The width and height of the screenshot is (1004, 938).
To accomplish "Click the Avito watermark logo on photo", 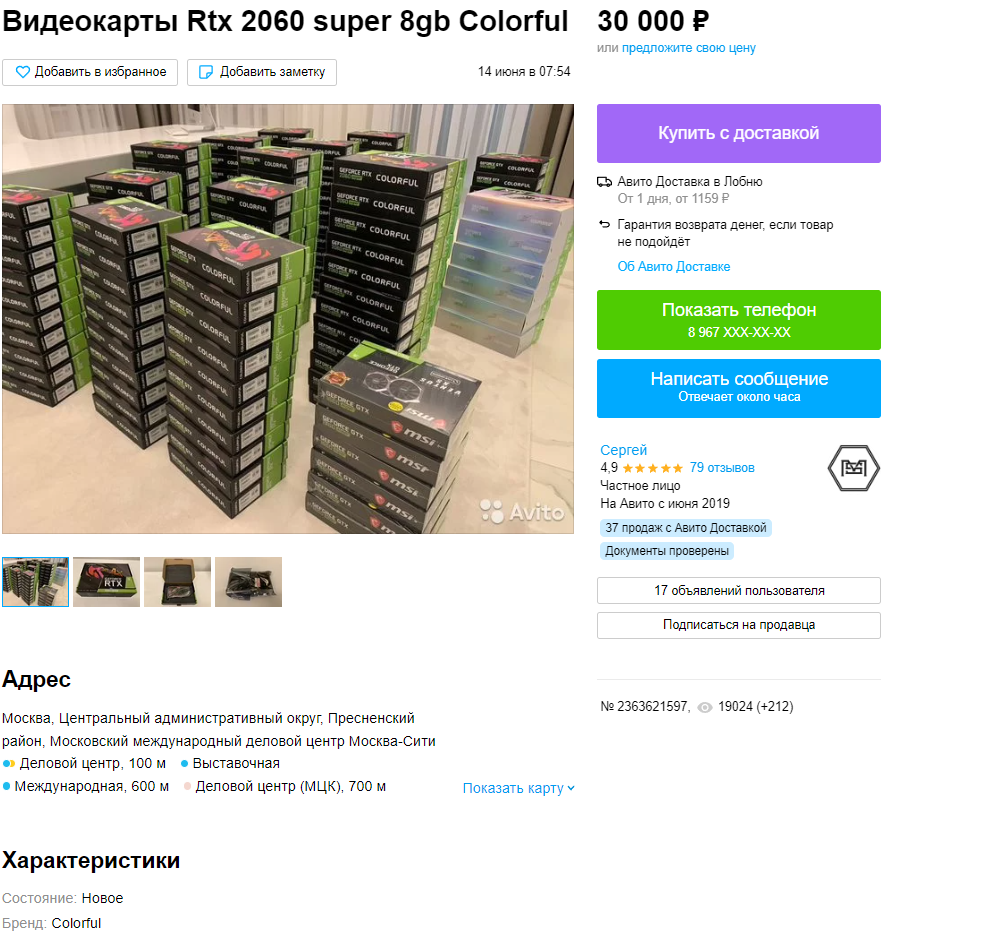I will (522, 512).
